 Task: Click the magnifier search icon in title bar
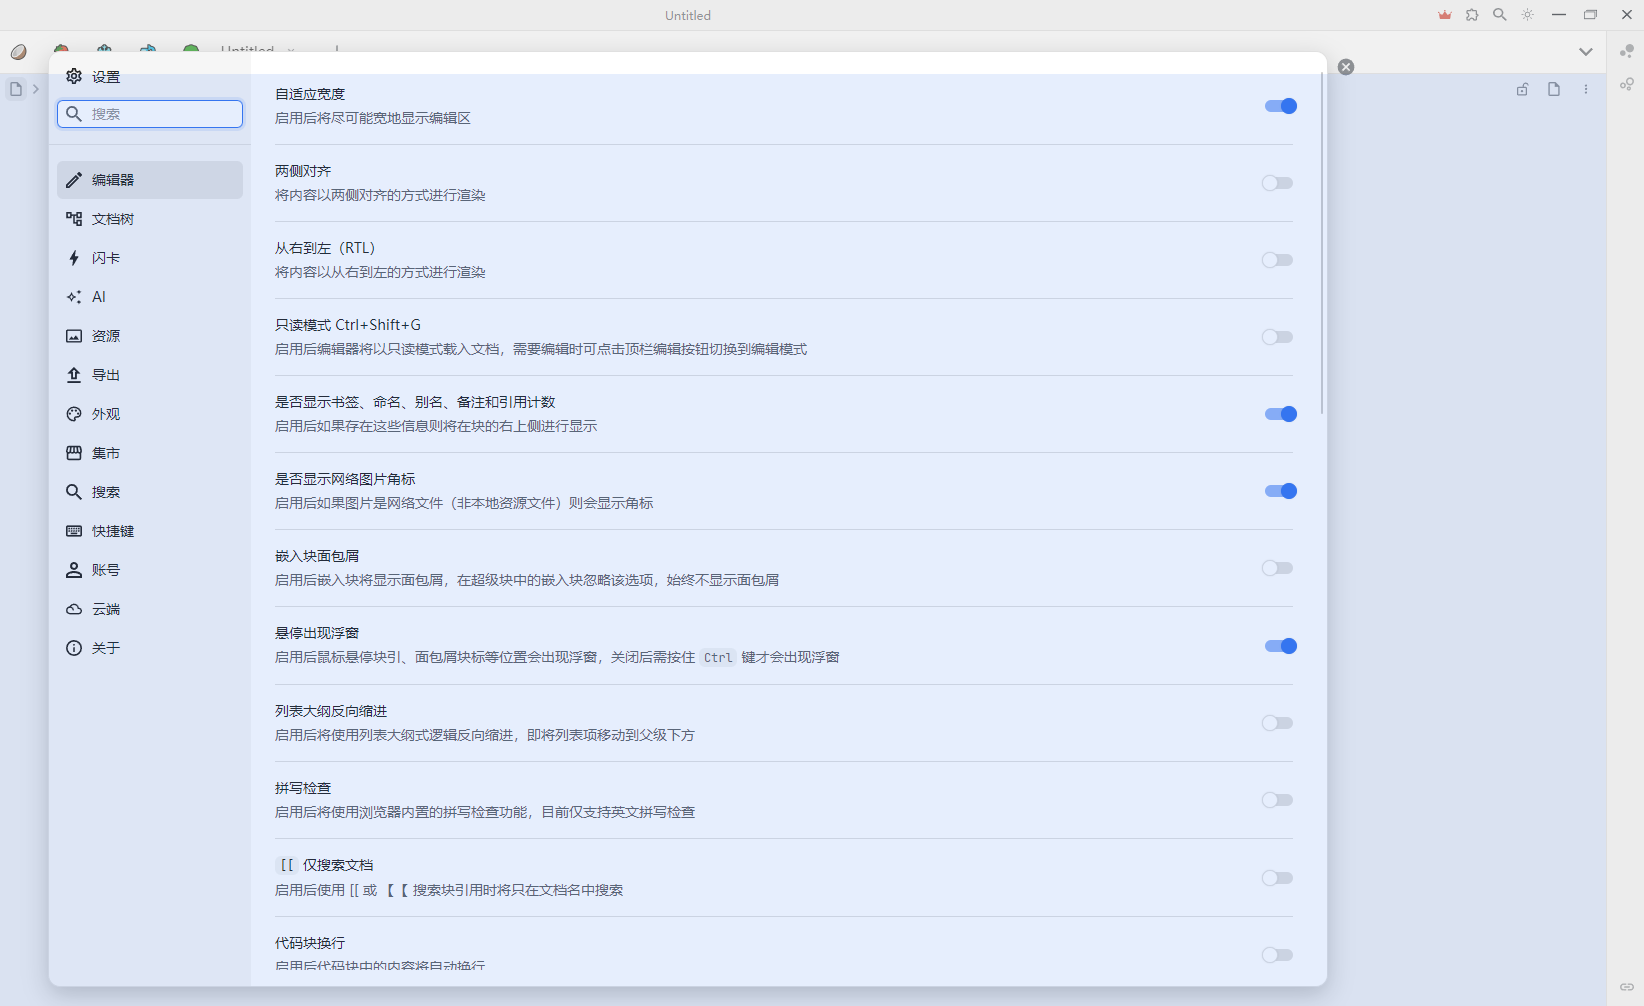tap(1500, 15)
